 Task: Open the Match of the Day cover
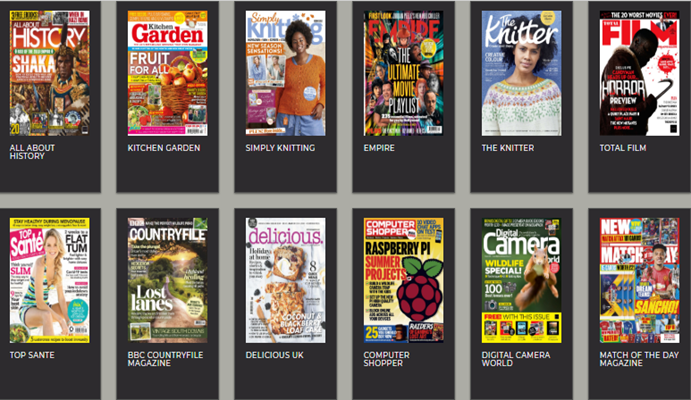639,280
